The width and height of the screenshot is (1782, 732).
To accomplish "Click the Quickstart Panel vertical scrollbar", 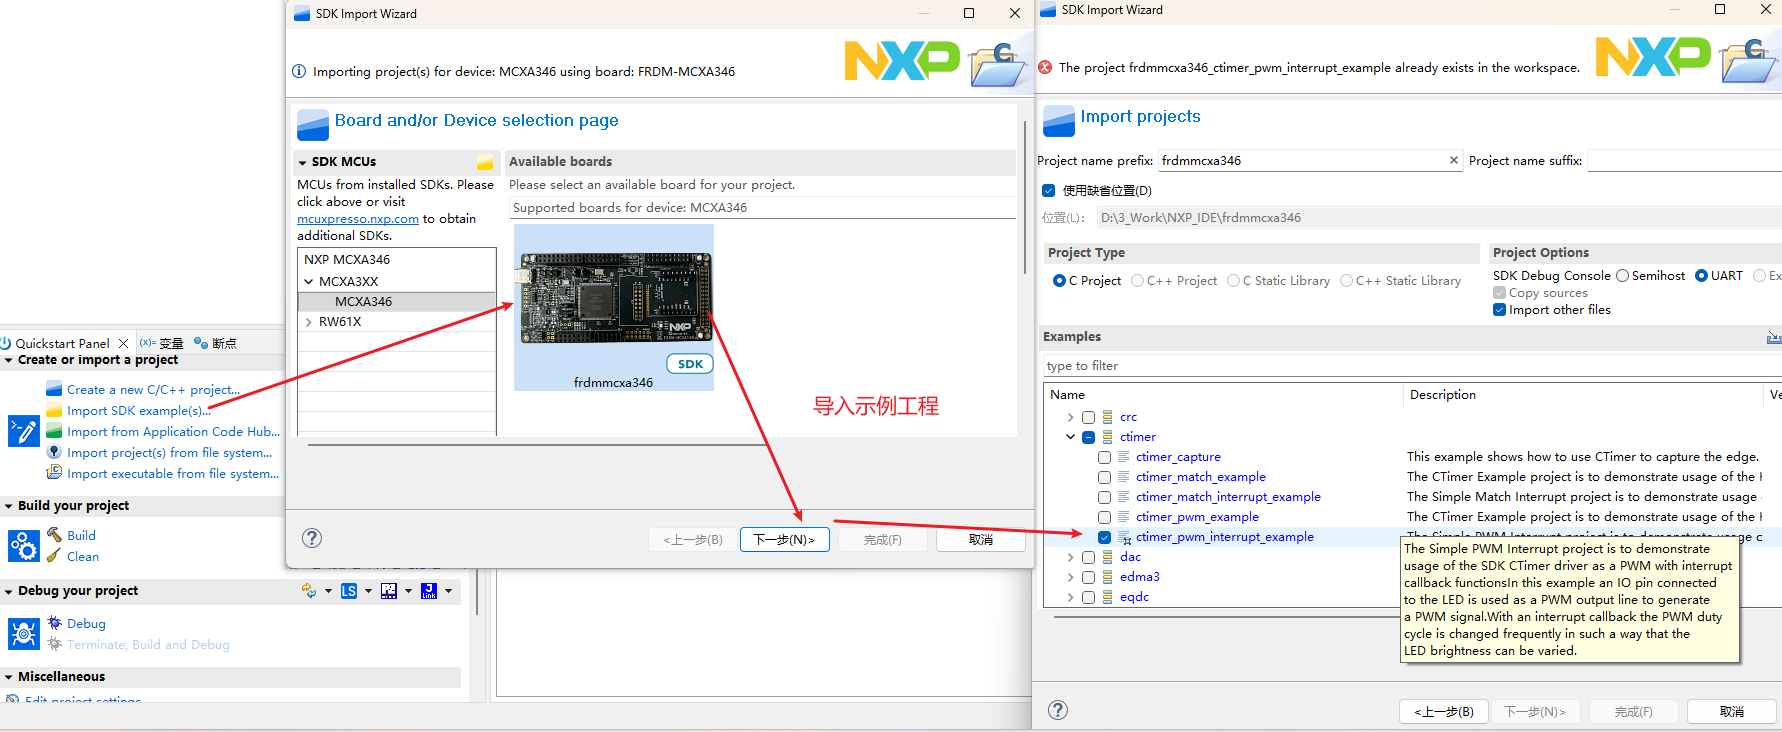I will pyautogui.click(x=477, y=593).
